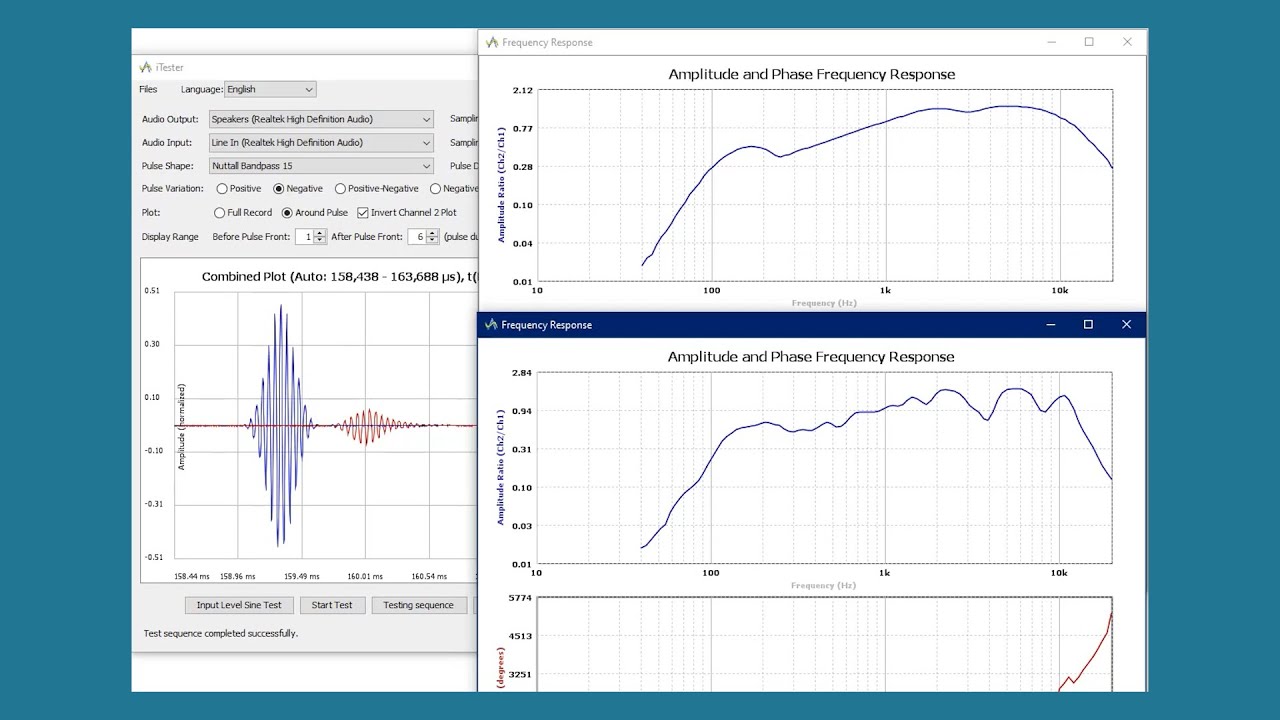Image resolution: width=1280 pixels, height=720 pixels.
Task: Open the Files menu in iTester
Action: (x=148, y=89)
